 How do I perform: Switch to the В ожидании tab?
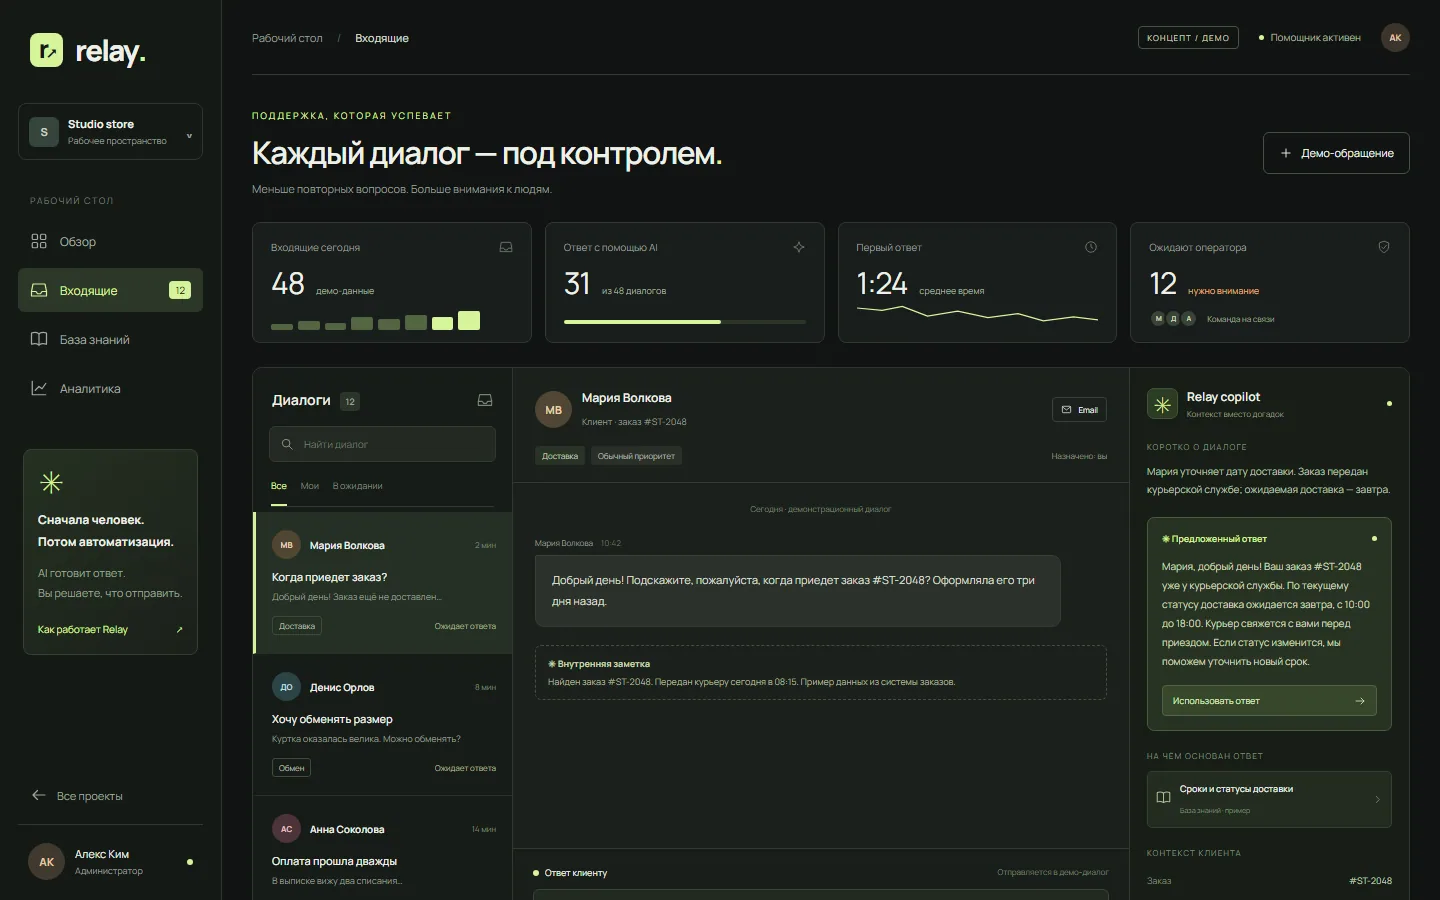pos(358,486)
